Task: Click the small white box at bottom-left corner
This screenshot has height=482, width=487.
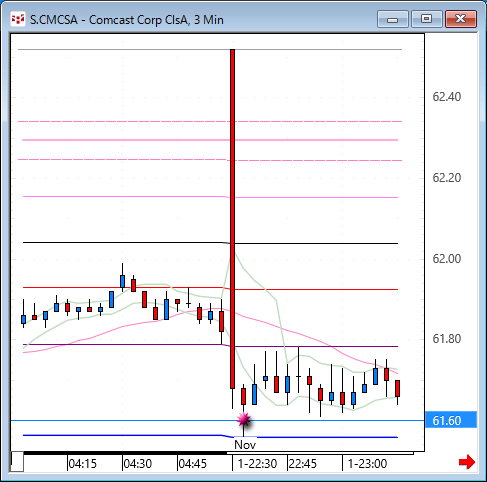Action: click(17, 462)
